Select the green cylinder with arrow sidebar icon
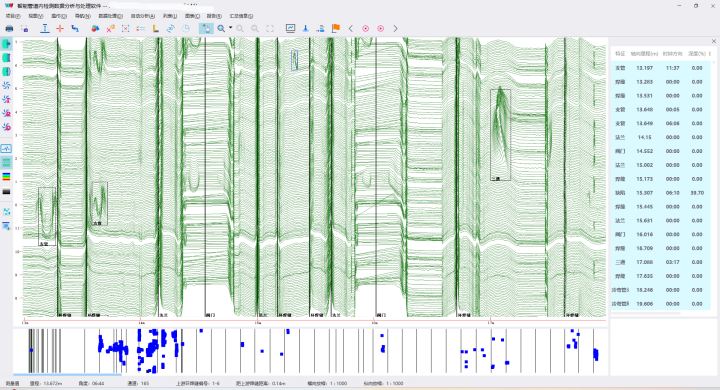The width and height of the screenshot is (720, 390). pos(6,44)
